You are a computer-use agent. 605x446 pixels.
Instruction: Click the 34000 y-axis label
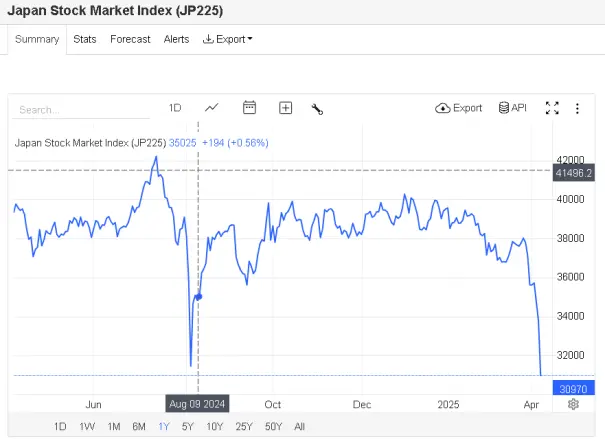(570, 316)
